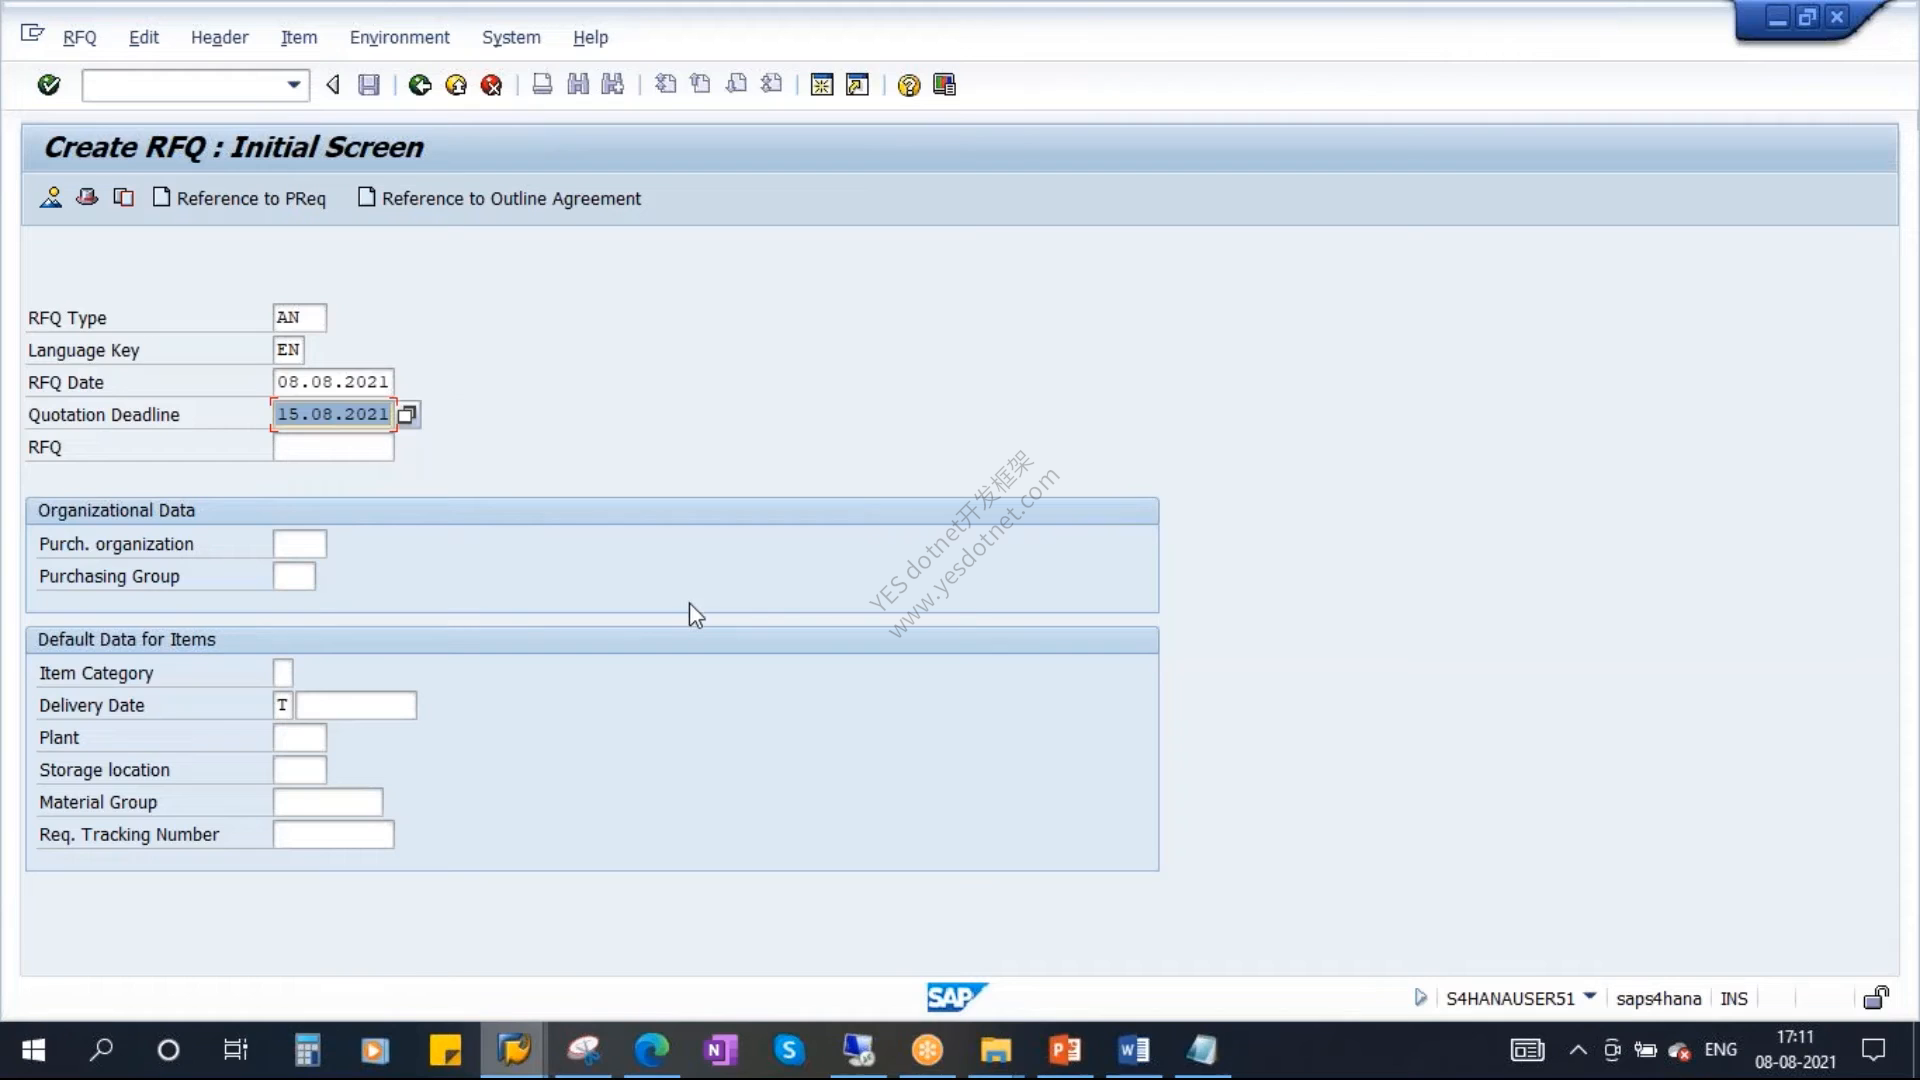Click Reference to PReq button
The height and width of the screenshot is (1080, 1920).
click(239, 198)
